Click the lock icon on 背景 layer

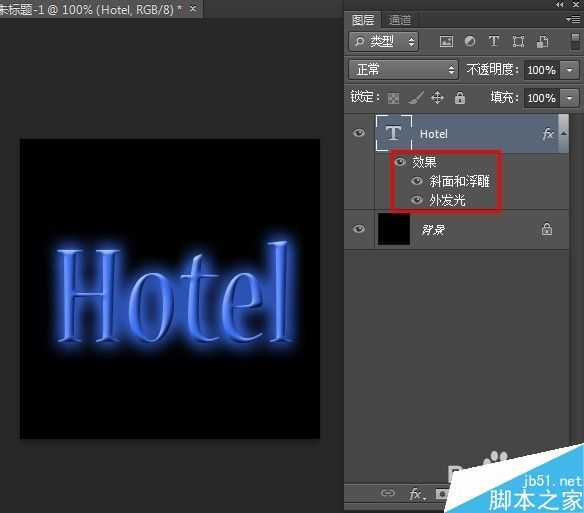click(547, 229)
